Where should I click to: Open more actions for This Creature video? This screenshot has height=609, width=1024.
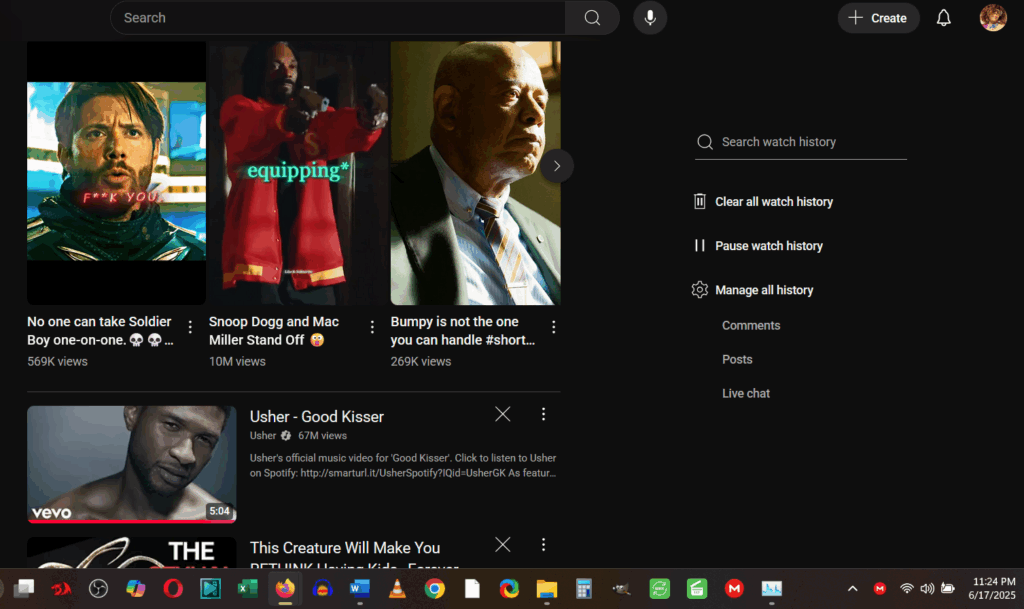[x=543, y=545]
